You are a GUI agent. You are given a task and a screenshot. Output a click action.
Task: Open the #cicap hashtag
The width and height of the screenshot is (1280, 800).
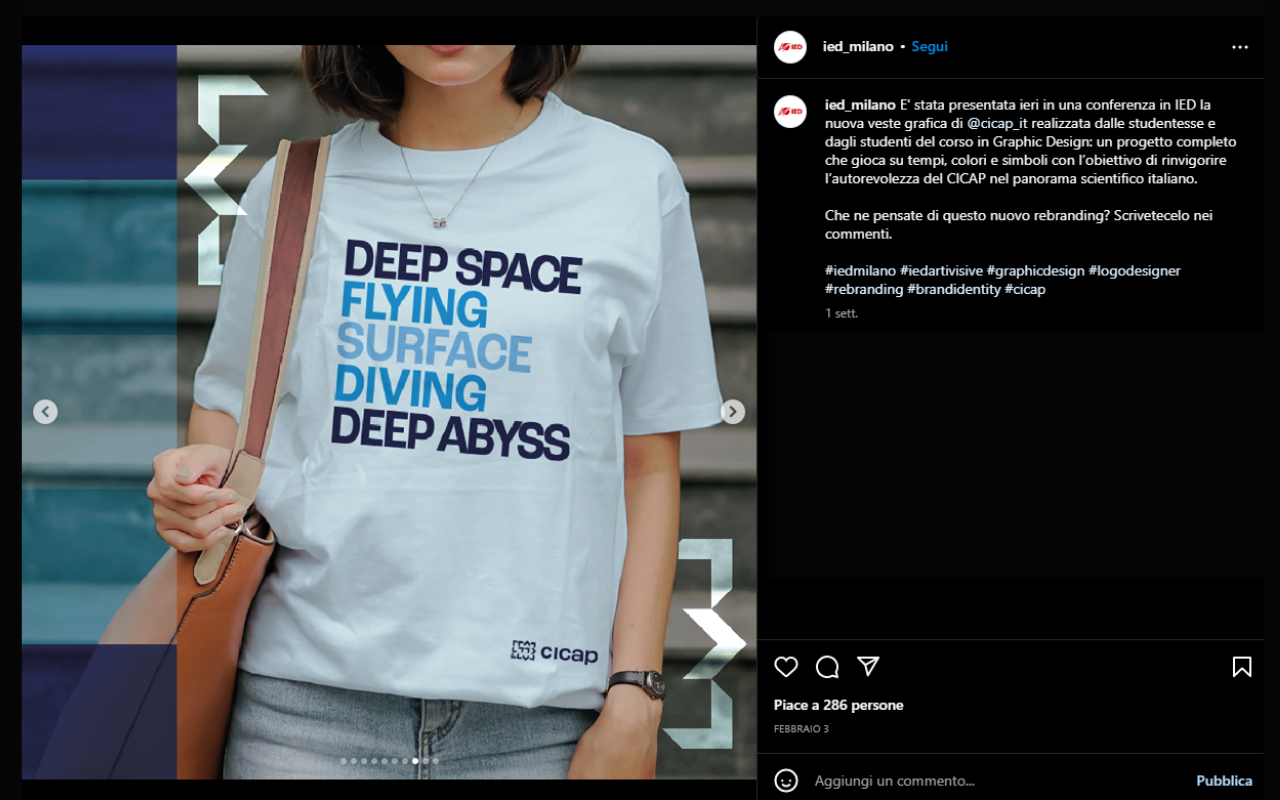pos(1025,289)
